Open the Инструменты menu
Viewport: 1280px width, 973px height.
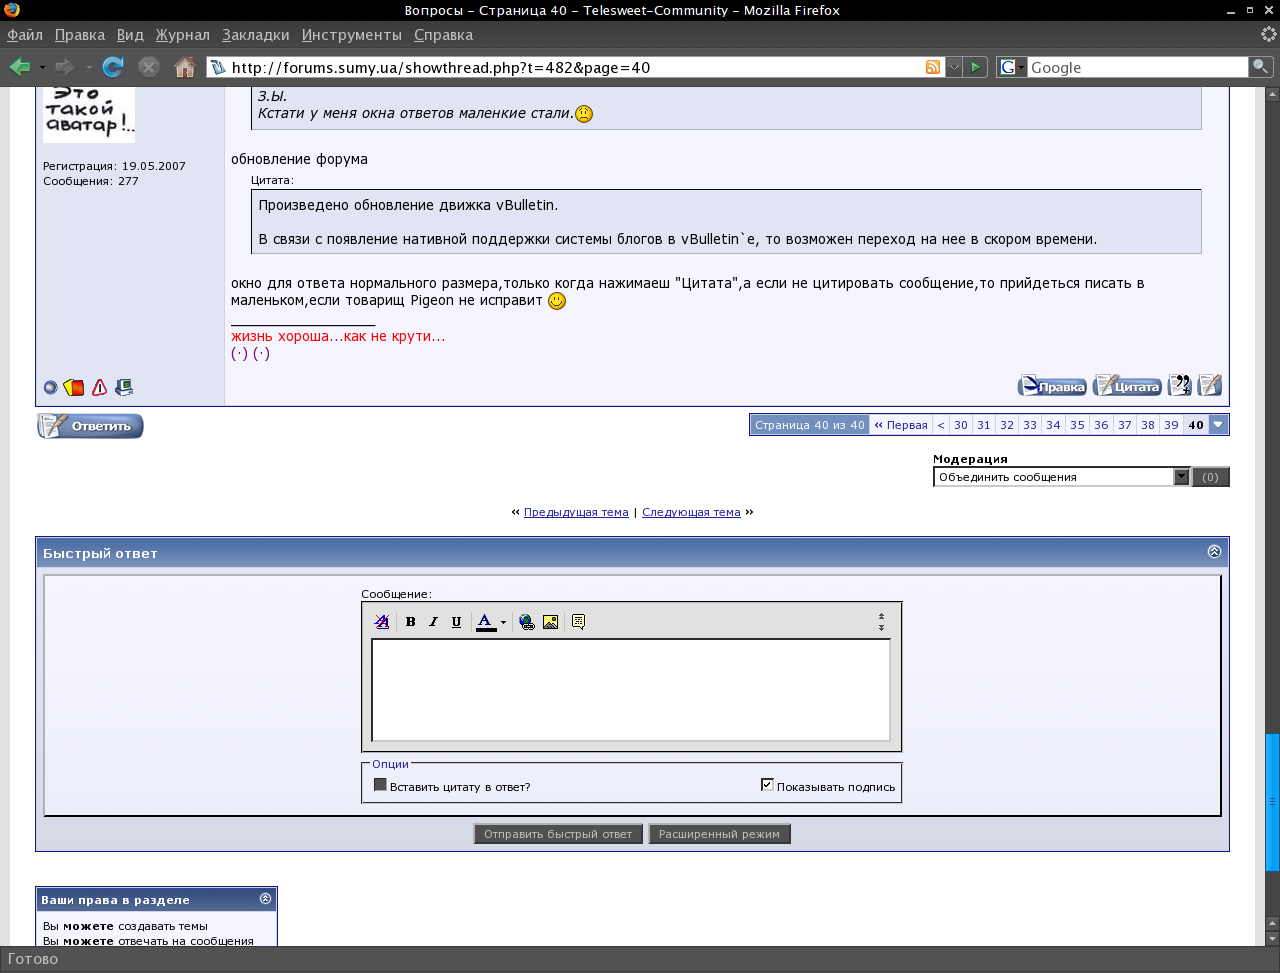[x=351, y=35]
